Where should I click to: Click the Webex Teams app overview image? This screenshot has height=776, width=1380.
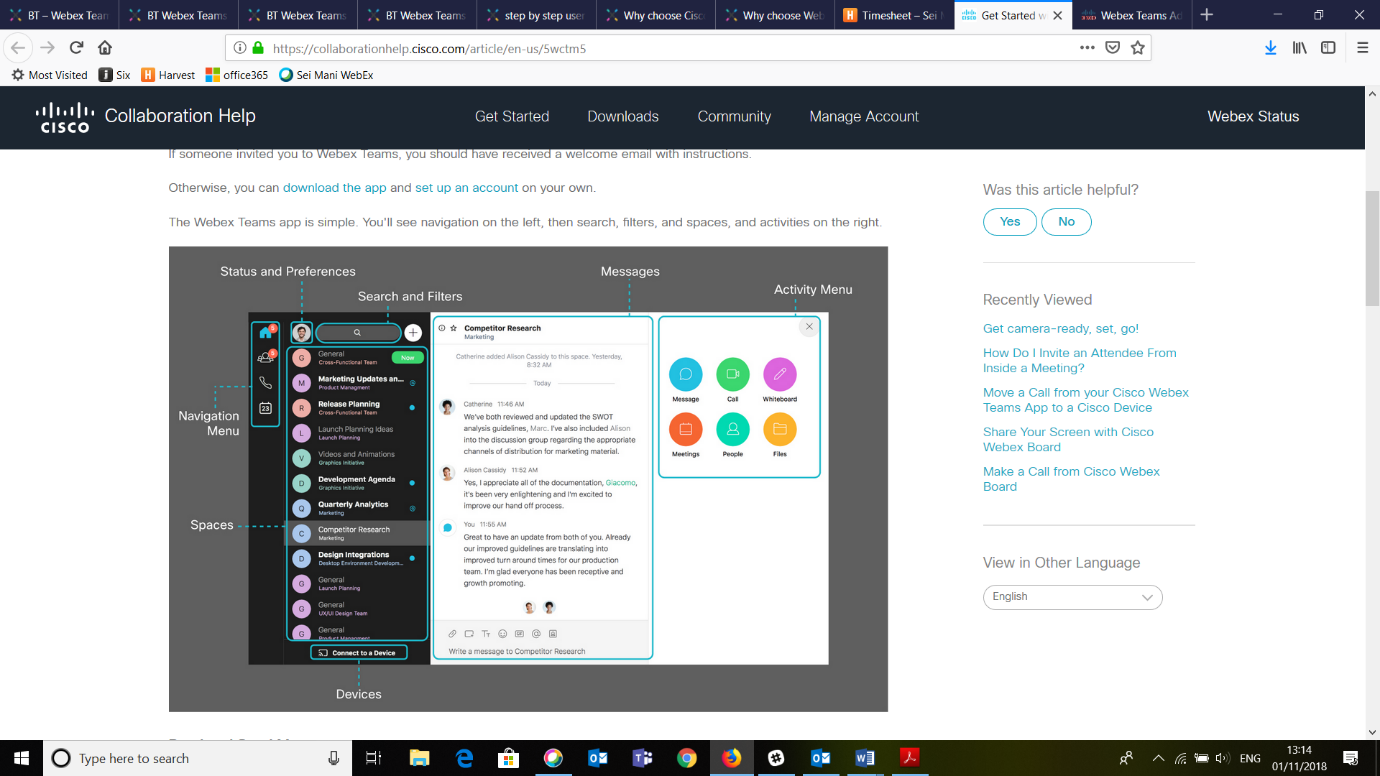[x=528, y=479]
